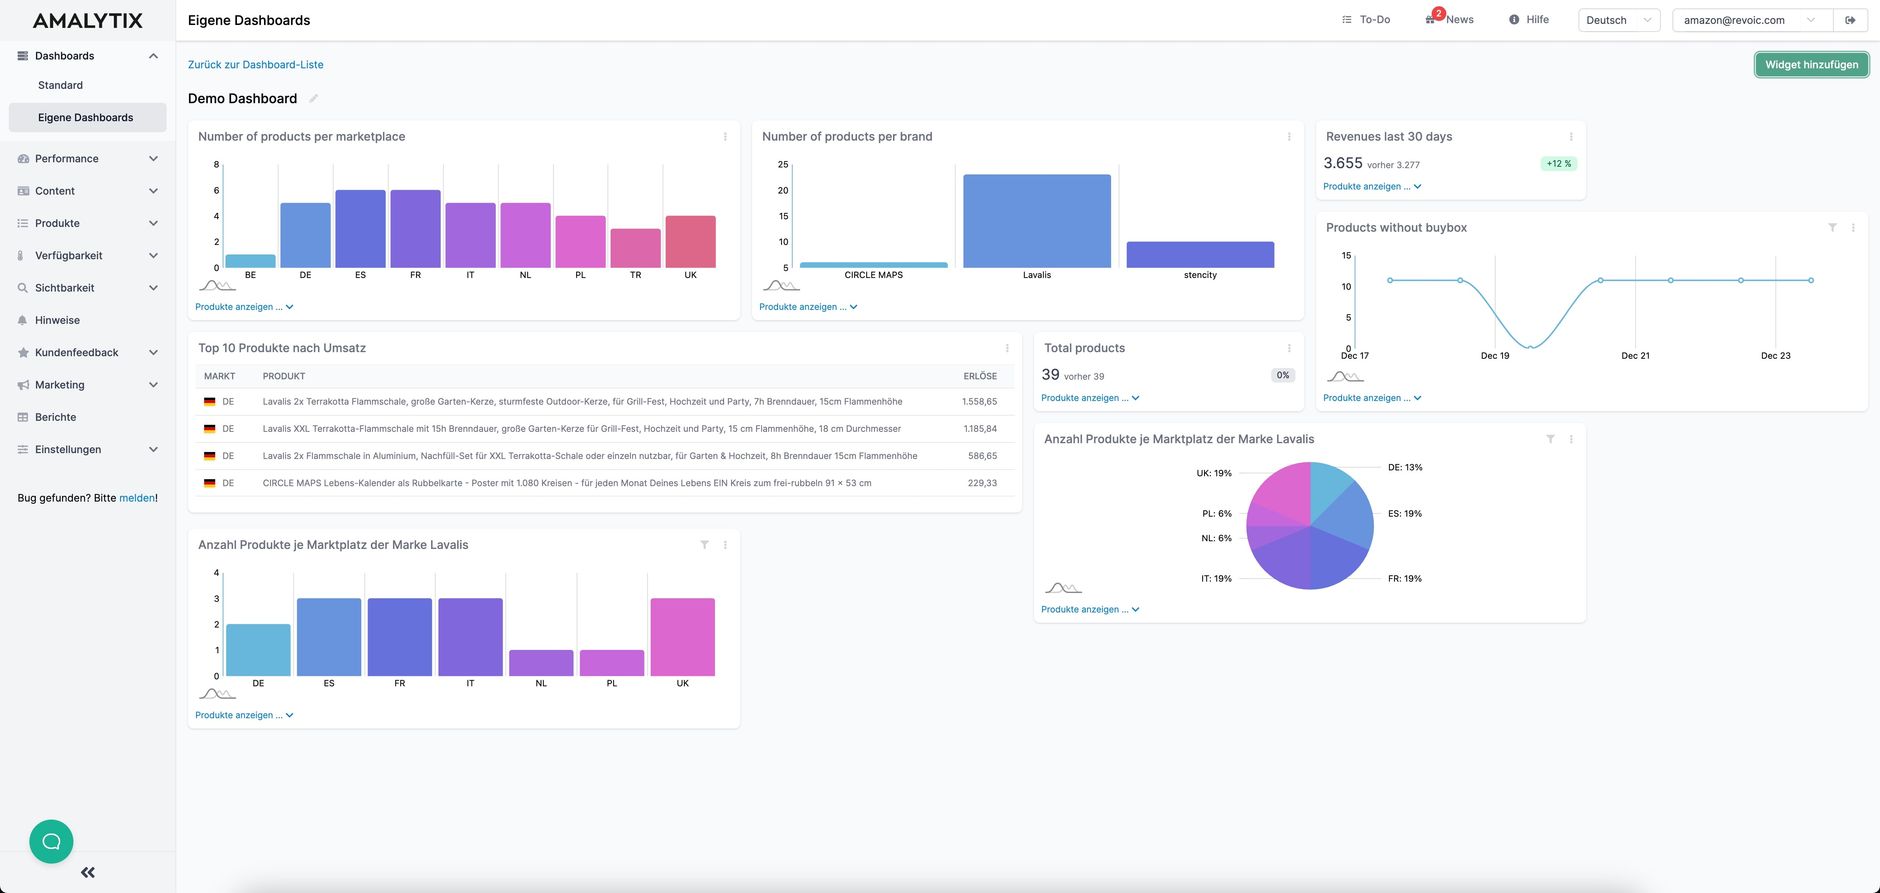Image resolution: width=1880 pixels, height=893 pixels.
Task: Click the AMALYTIX logo
Action: (x=88, y=20)
